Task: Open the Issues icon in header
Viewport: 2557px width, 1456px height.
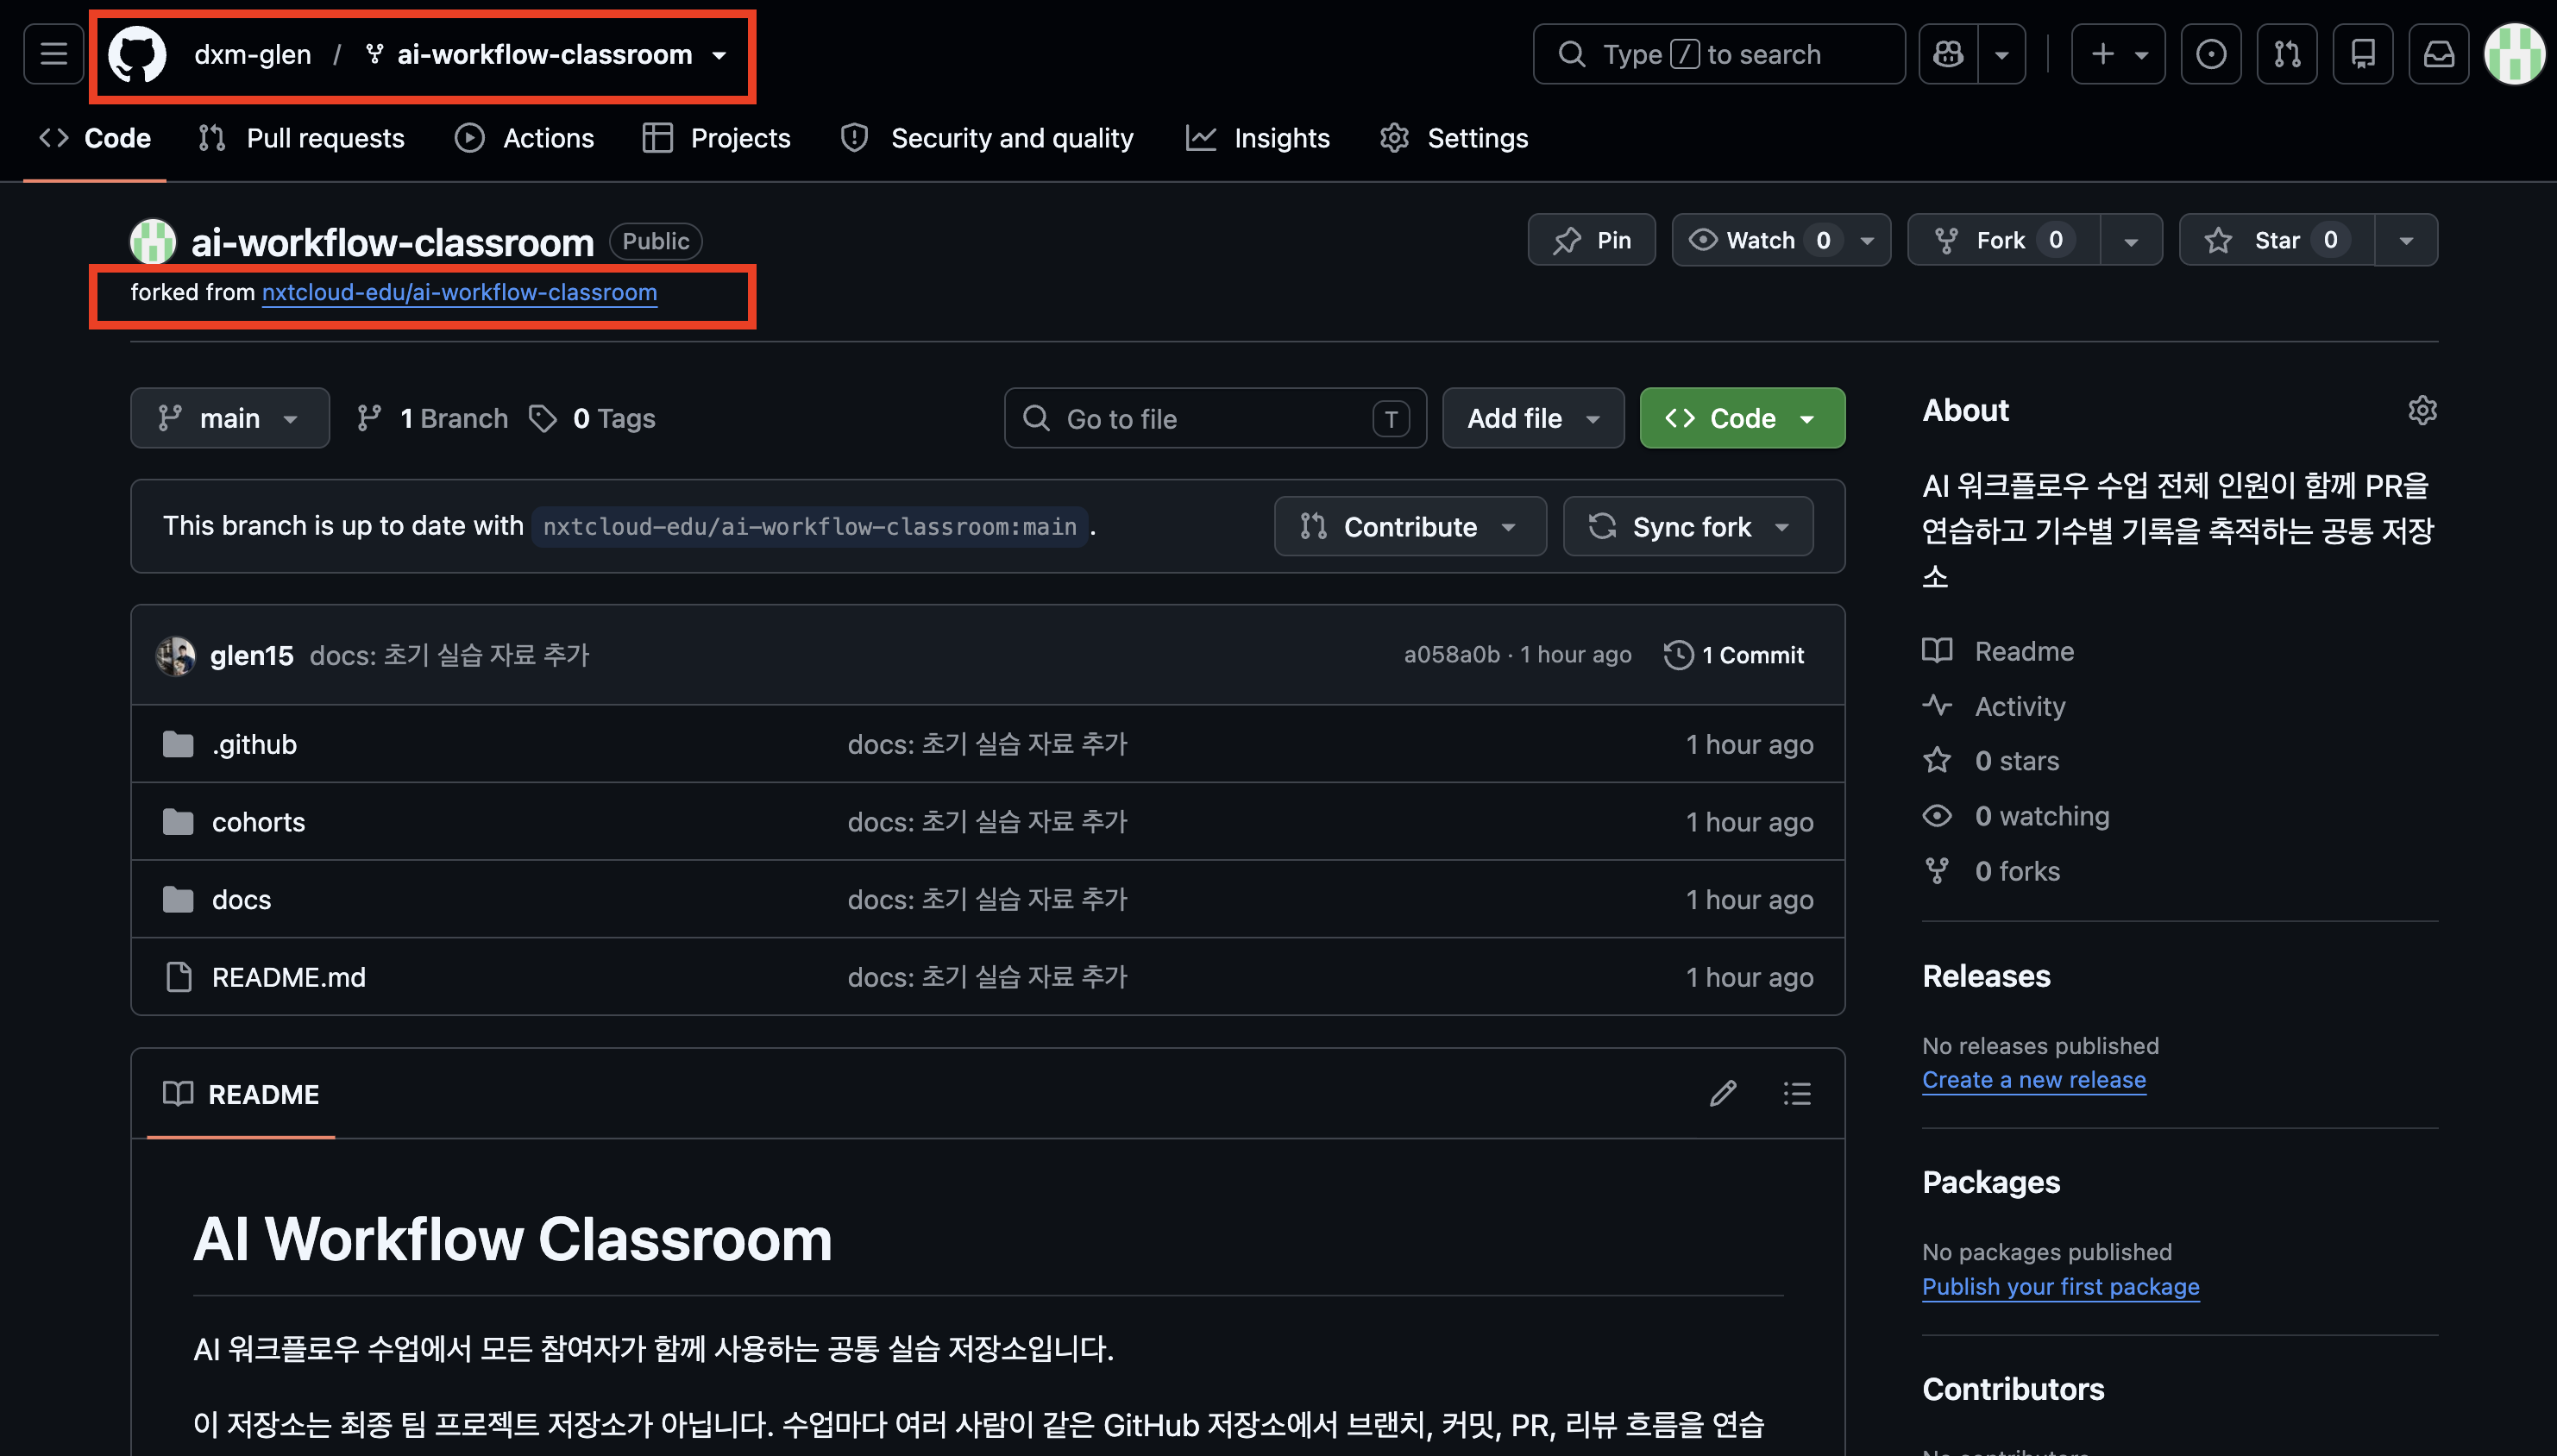Action: pyautogui.click(x=2211, y=54)
